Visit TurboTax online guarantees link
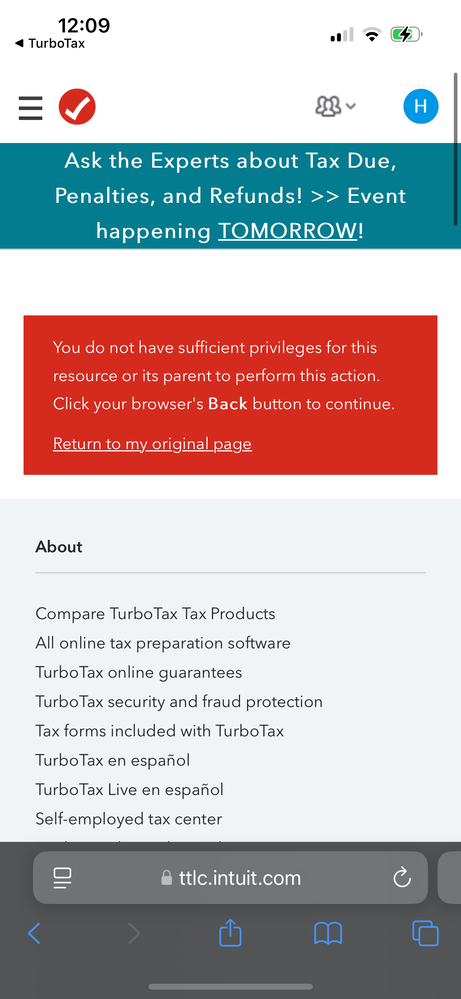Image resolution: width=461 pixels, height=999 pixels. click(139, 673)
